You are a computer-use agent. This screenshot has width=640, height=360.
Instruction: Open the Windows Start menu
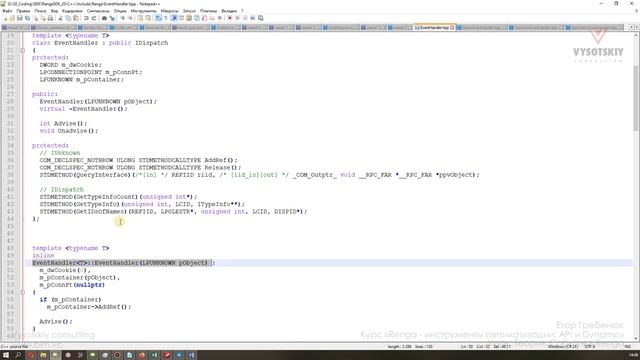click(6, 355)
